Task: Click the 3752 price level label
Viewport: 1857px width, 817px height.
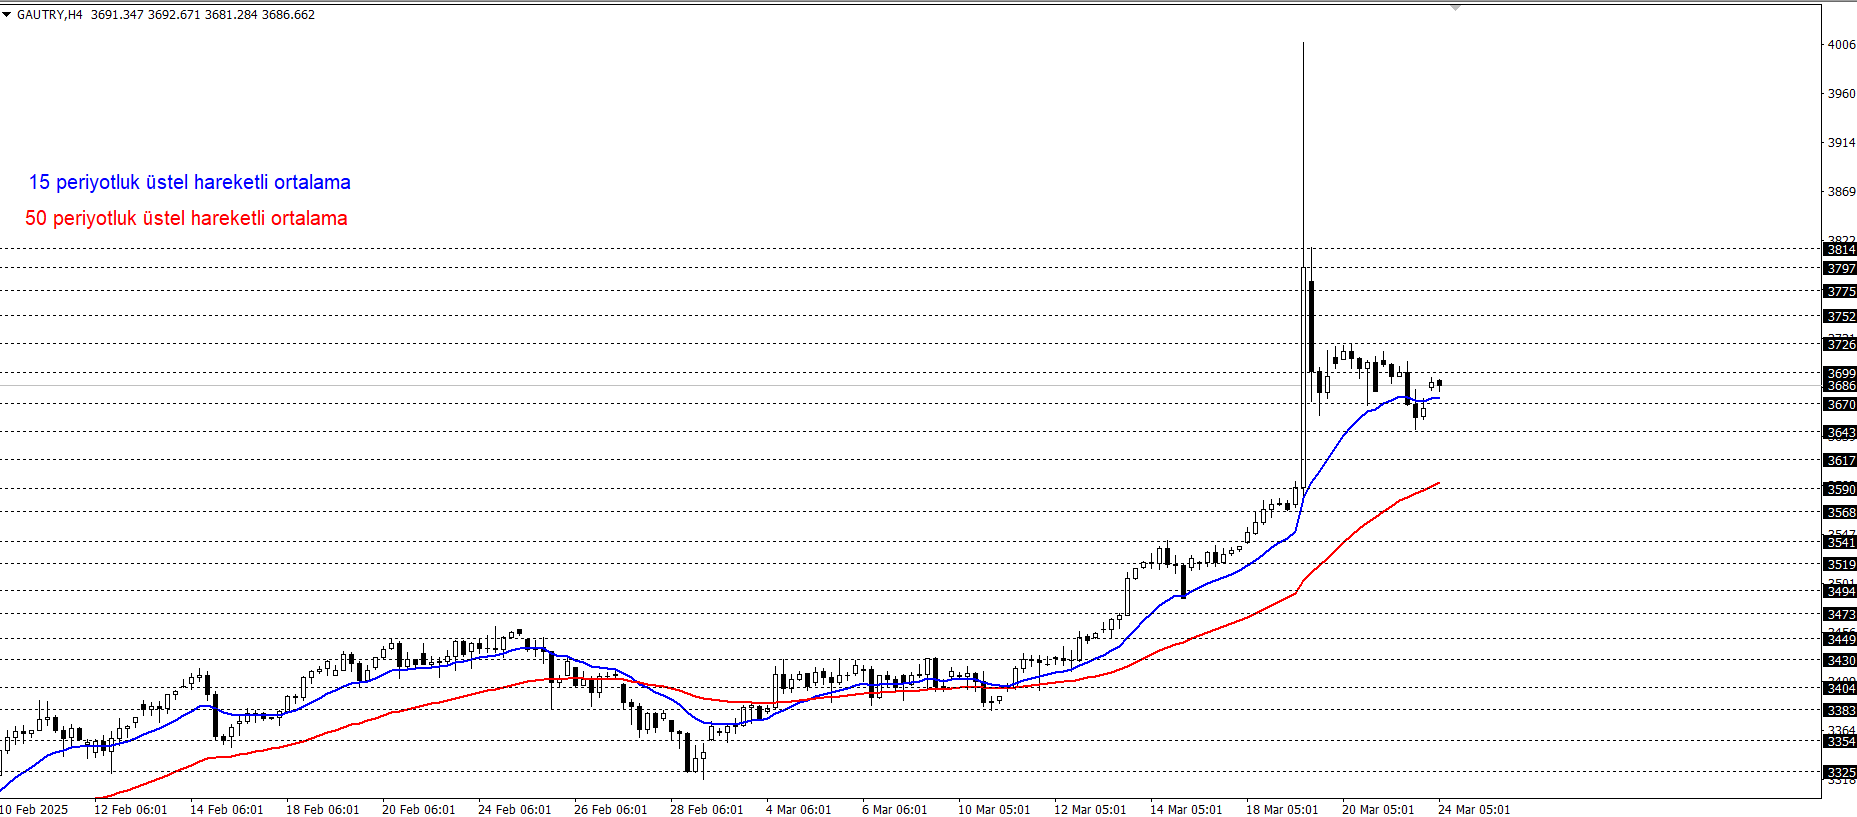Action: point(1841,316)
